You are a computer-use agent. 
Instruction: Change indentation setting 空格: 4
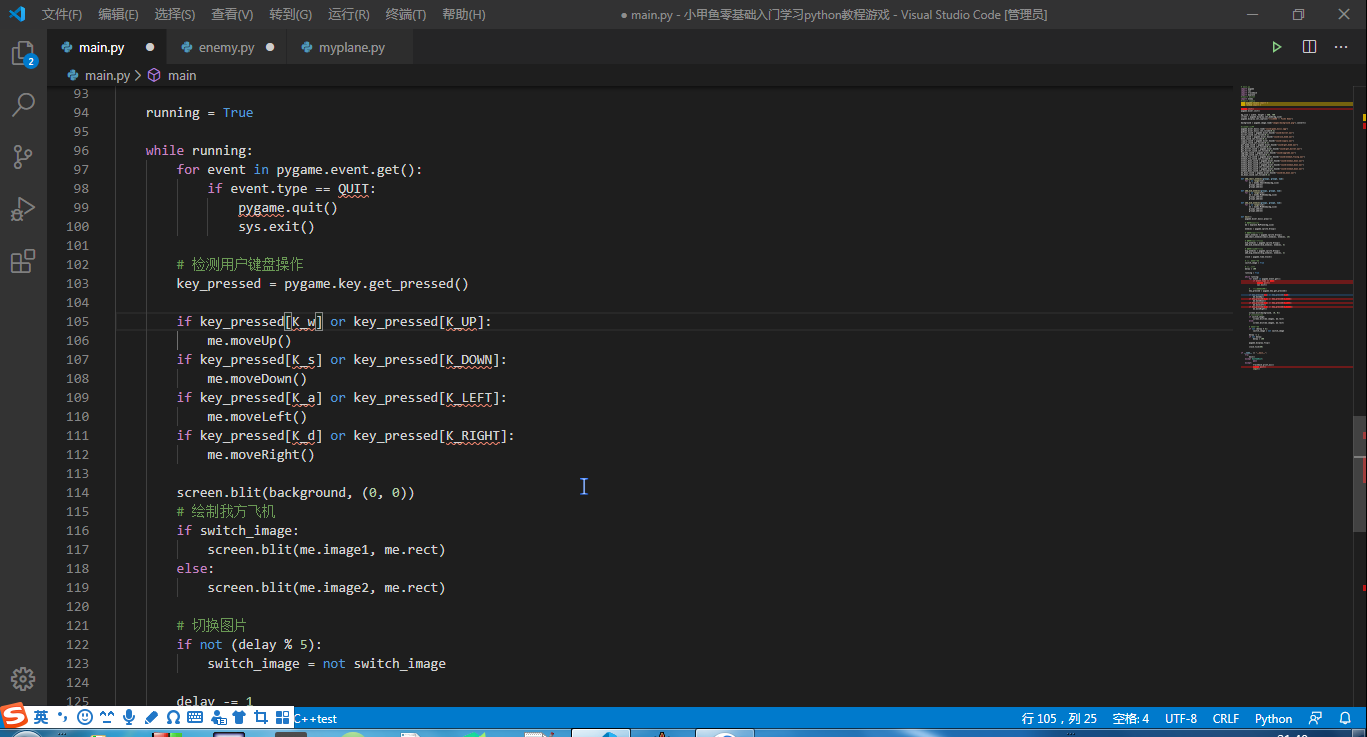pos(1130,718)
